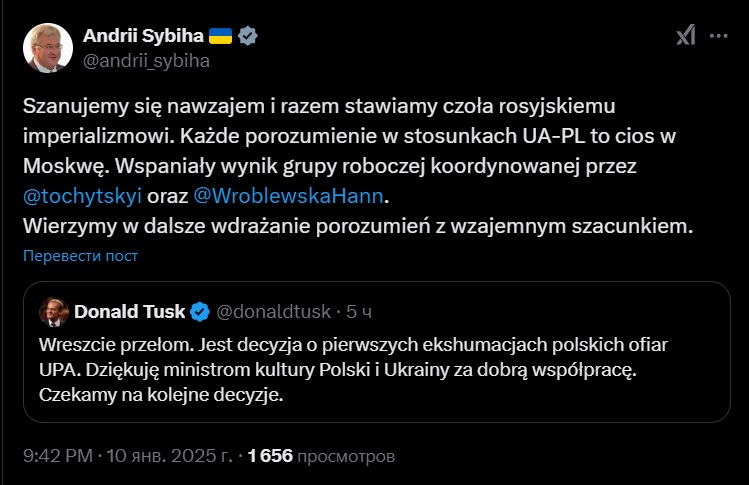Click the "10 янв. 2025 г." date

(x=170, y=456)
